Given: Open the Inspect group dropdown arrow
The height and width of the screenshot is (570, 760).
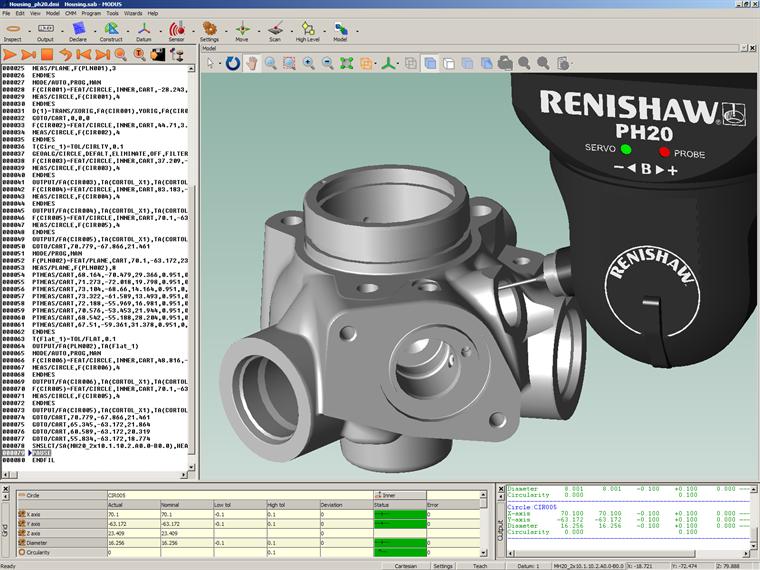Looking at the screenshot, I should (x=30, y=31).
